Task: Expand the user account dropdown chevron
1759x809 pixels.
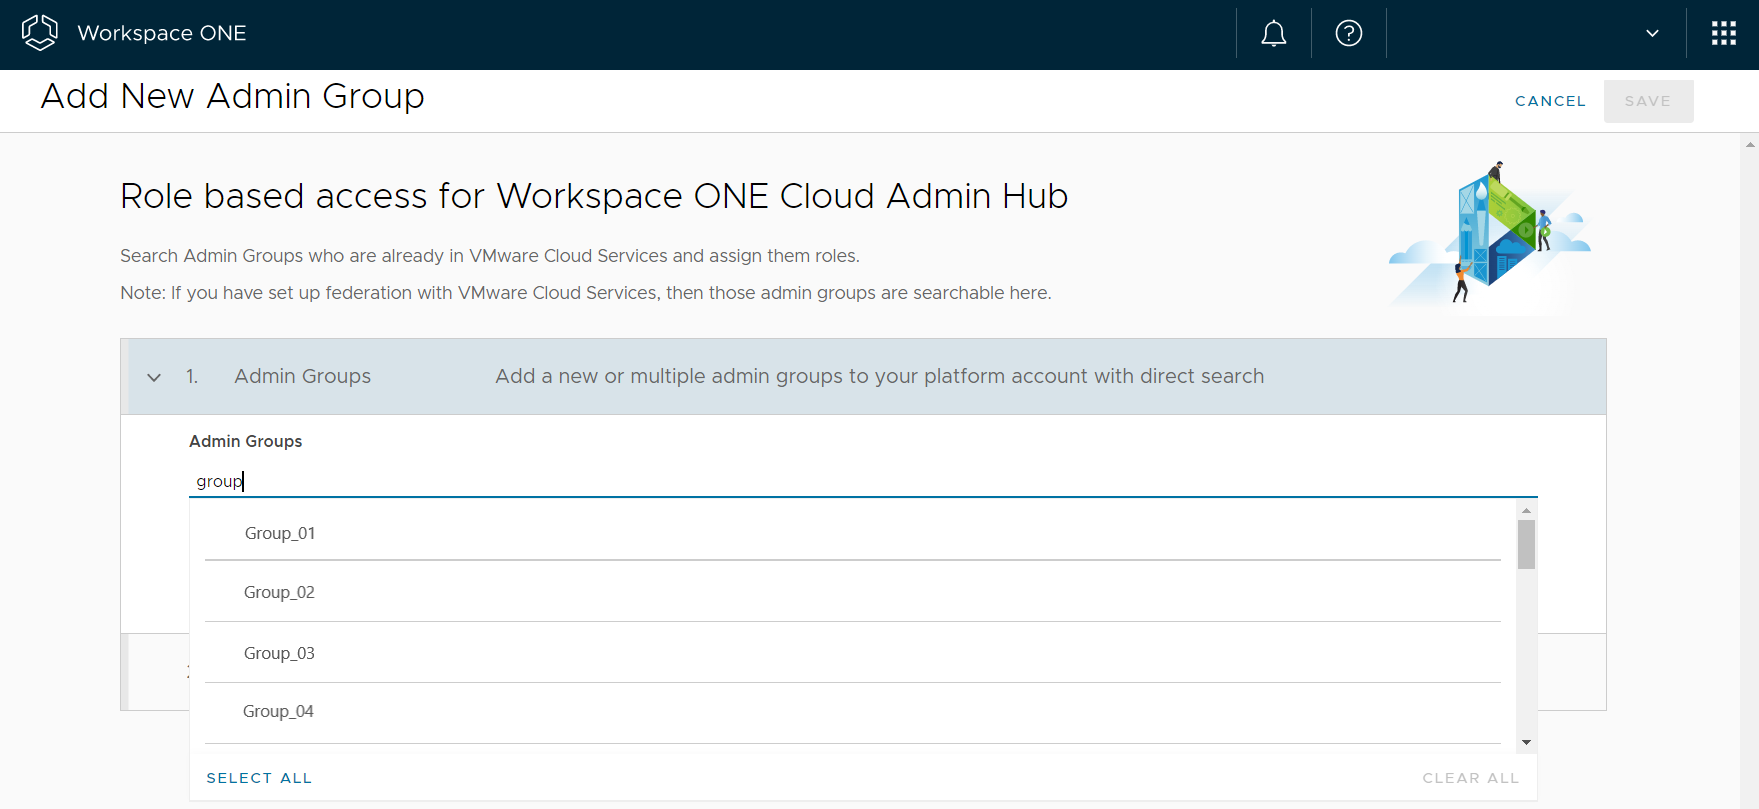Action: pyautogui.click(x=1652, y=34)
